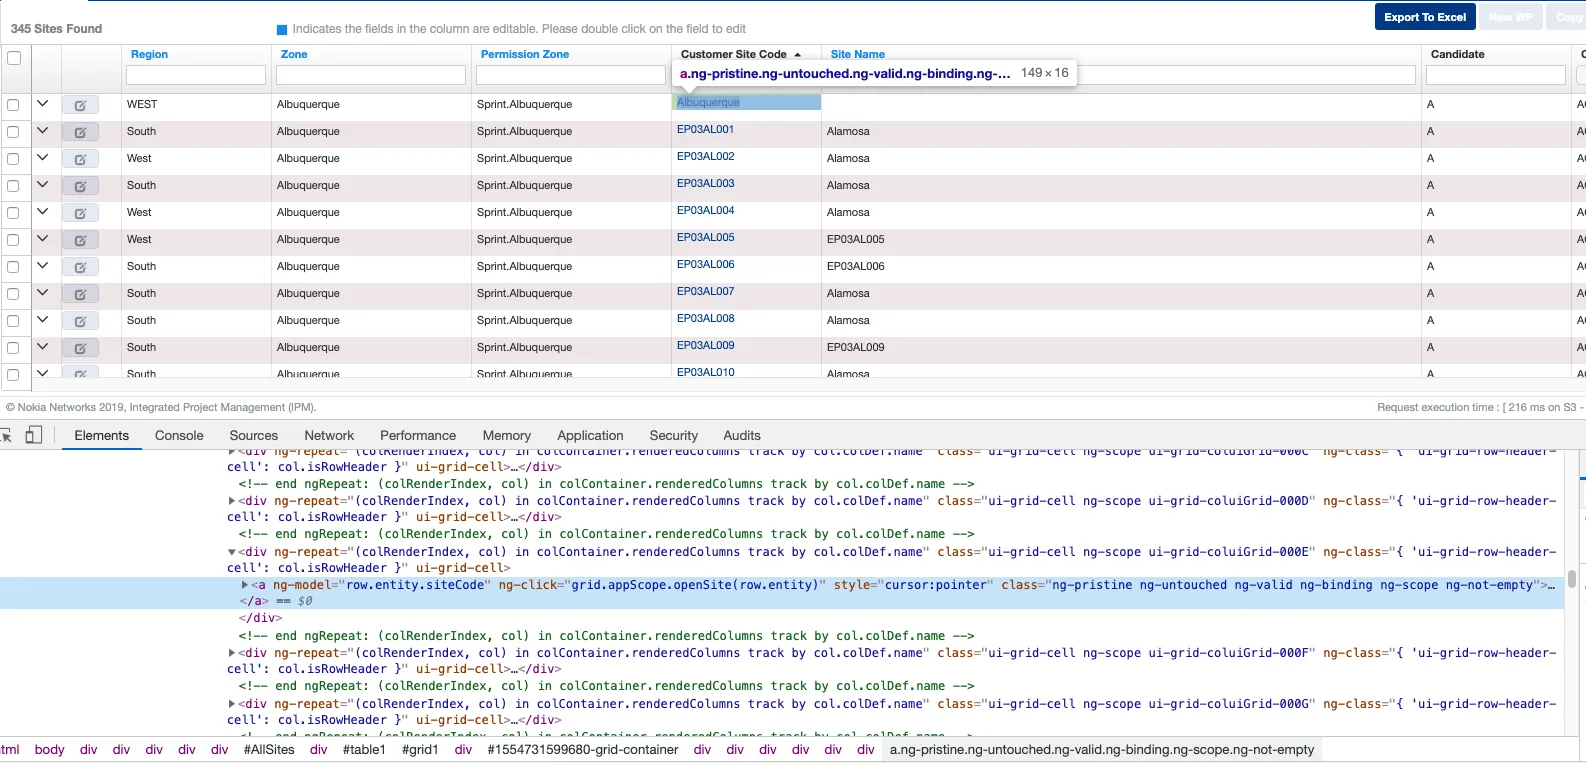1586x763 pixels.
Task: Click the Region column filter input field
Action: [196, 75]
